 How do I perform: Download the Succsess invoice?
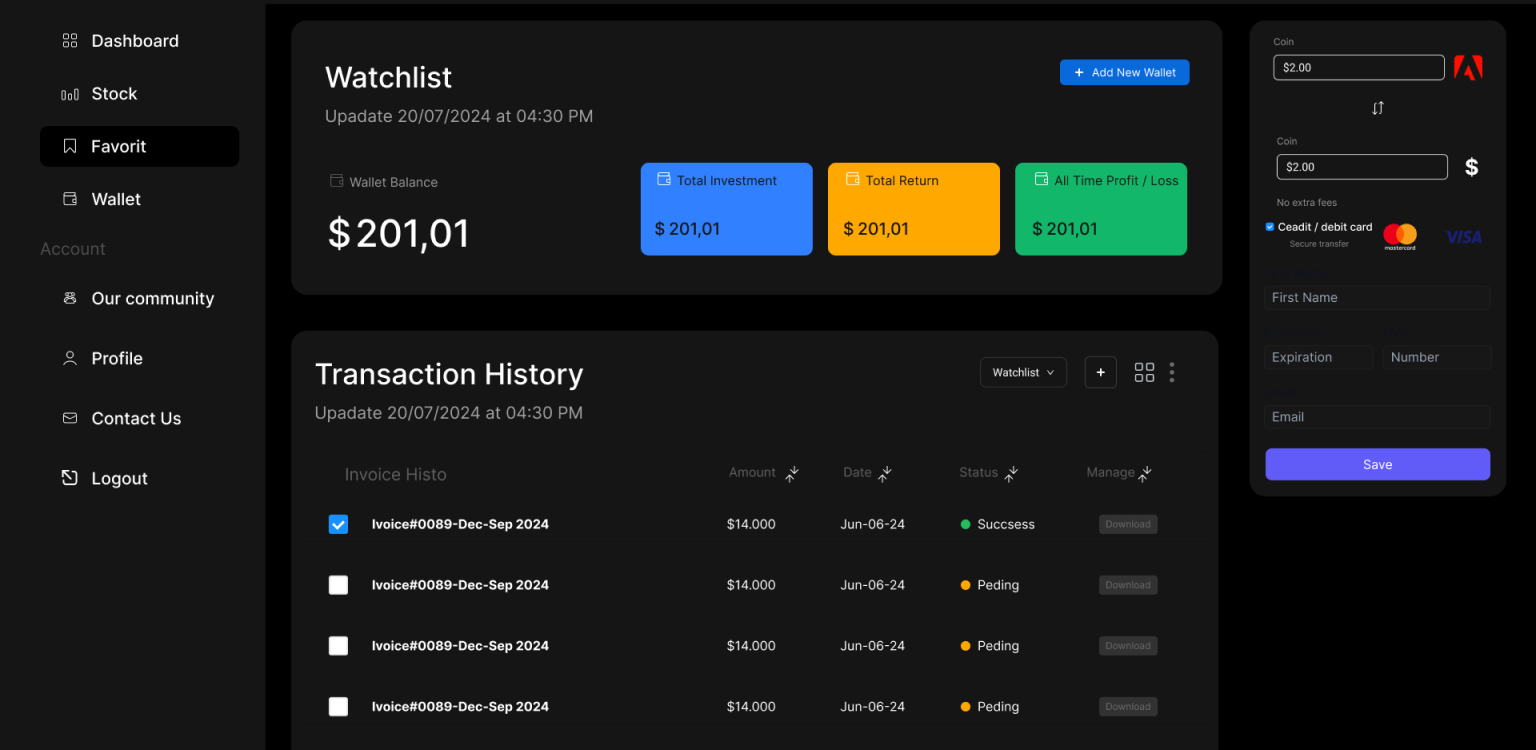[1128, 524]
